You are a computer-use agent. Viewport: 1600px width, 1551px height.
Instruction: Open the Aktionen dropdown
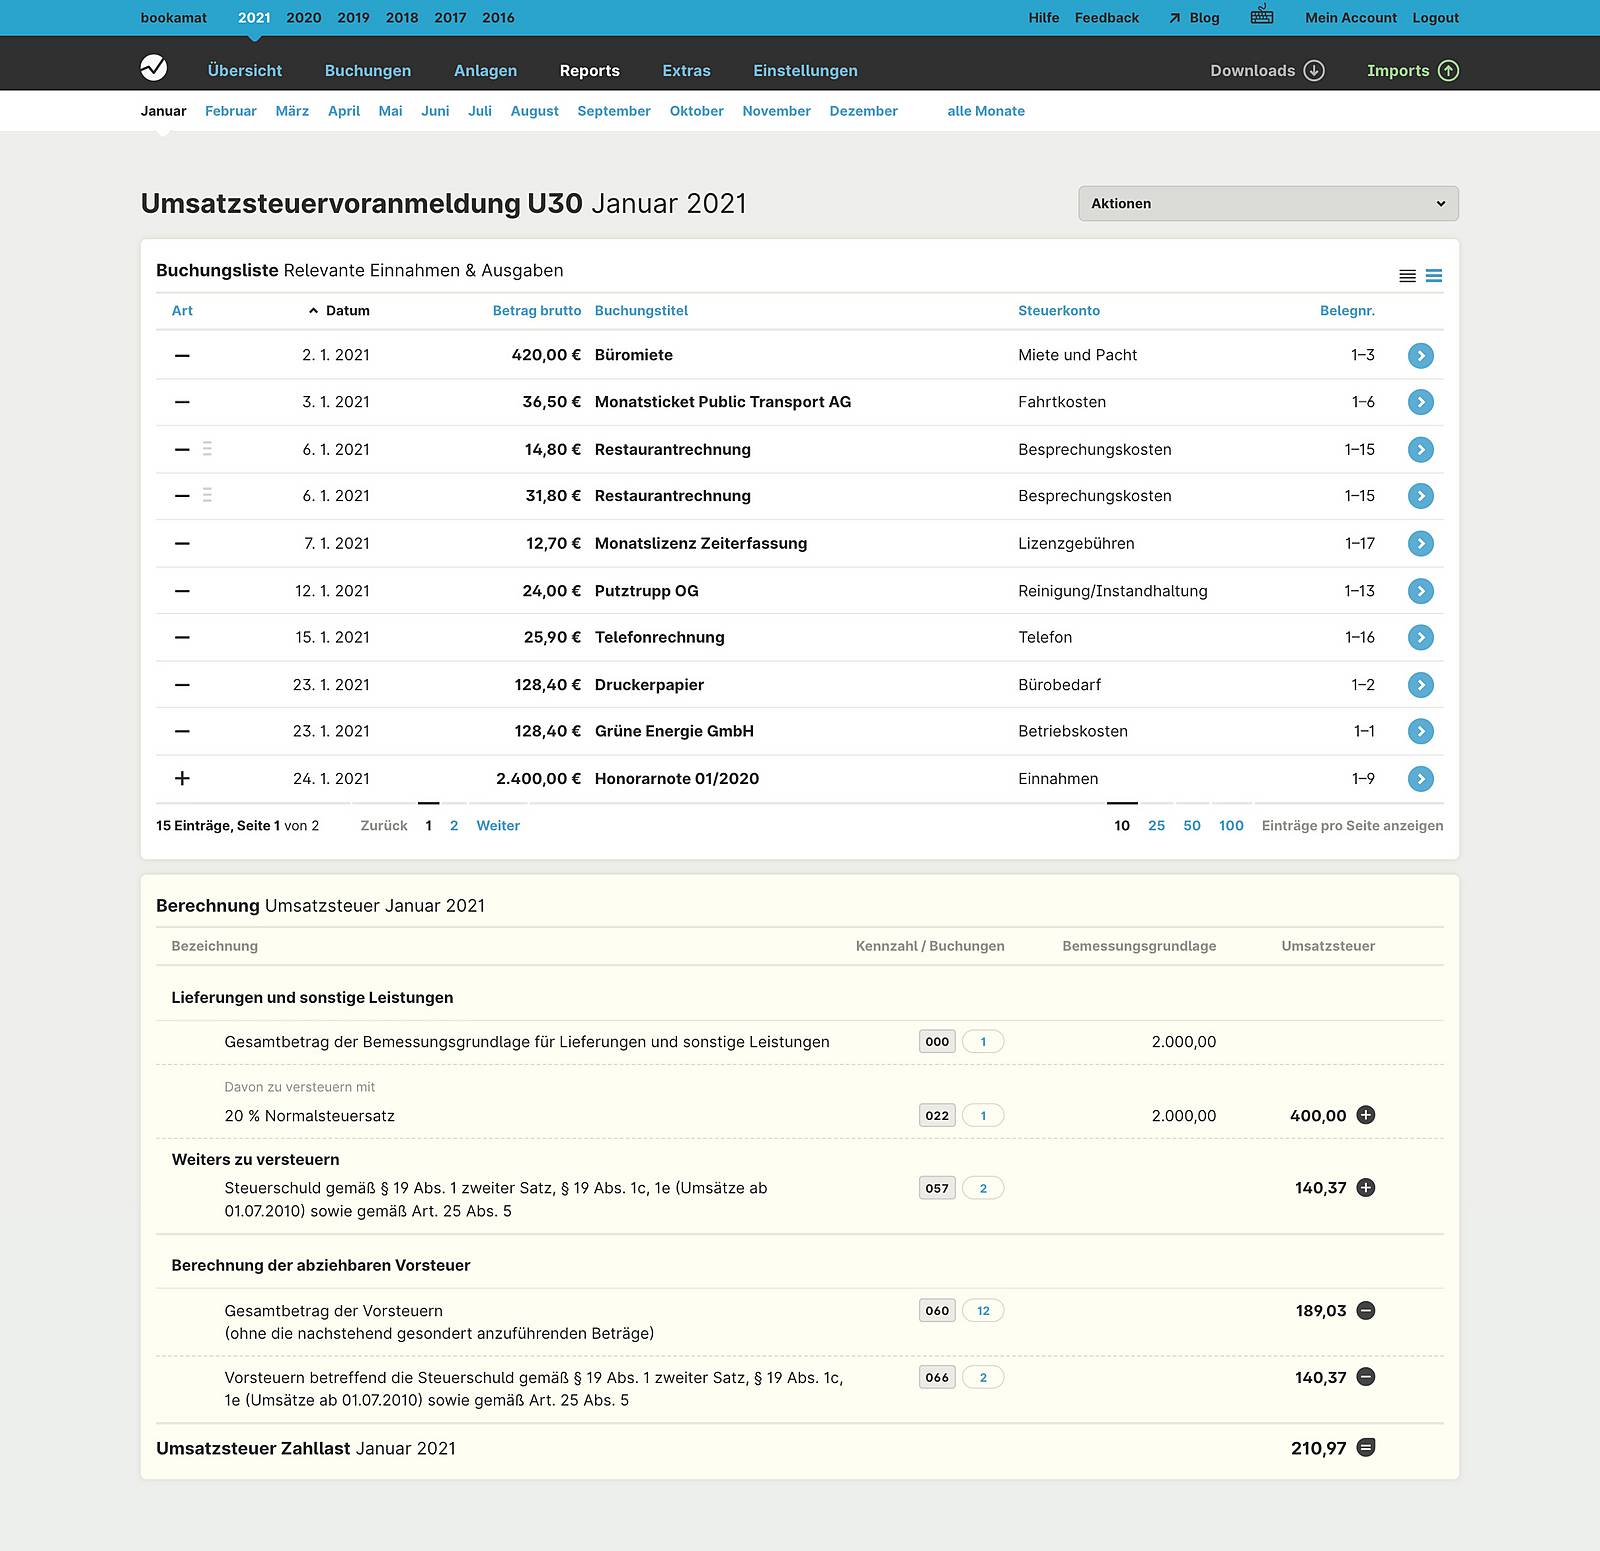(x=1268, y=203)
